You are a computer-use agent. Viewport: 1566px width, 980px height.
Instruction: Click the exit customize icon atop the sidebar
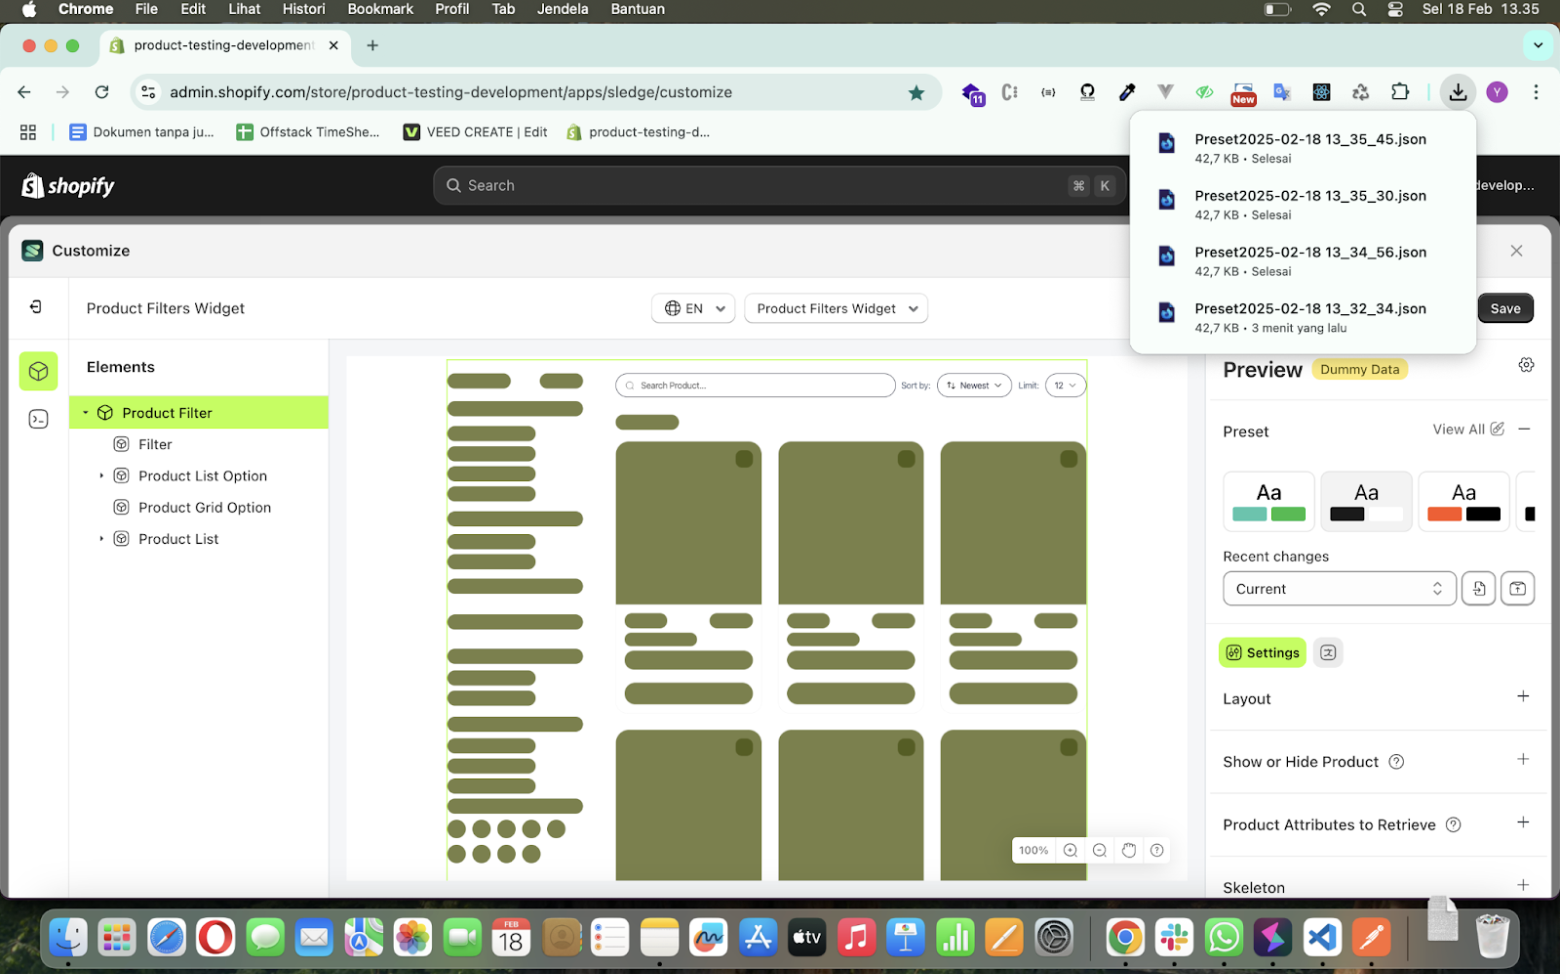[37, 307]
